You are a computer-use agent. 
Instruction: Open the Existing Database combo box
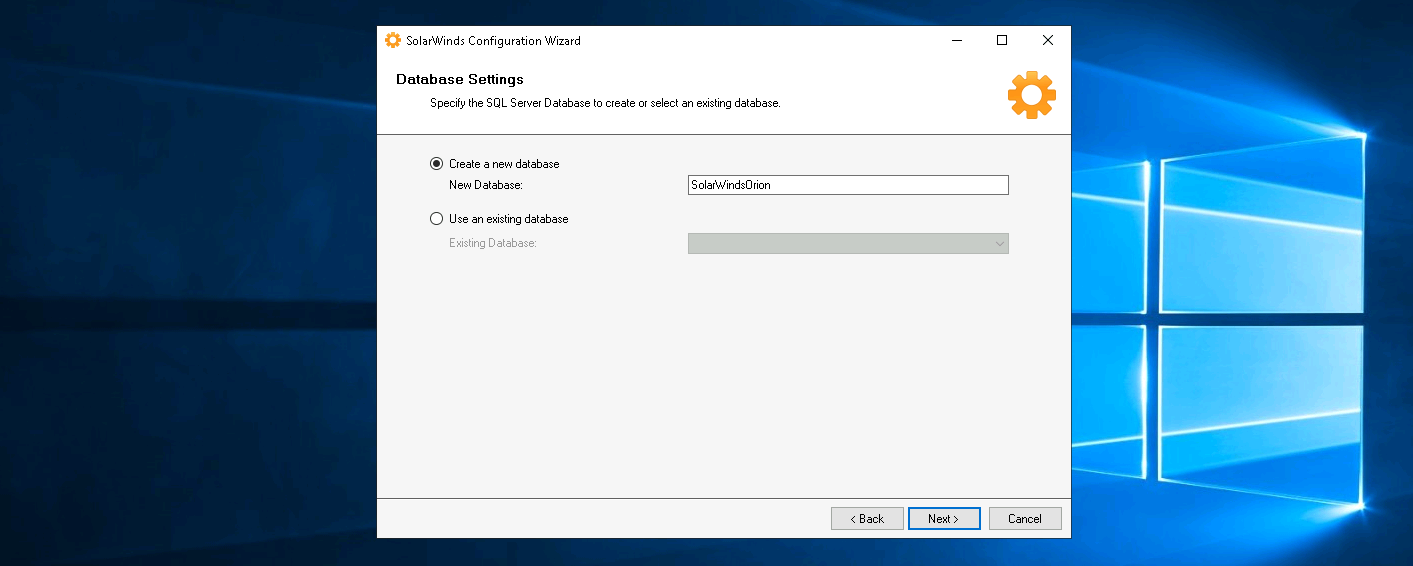pos(840,244)
